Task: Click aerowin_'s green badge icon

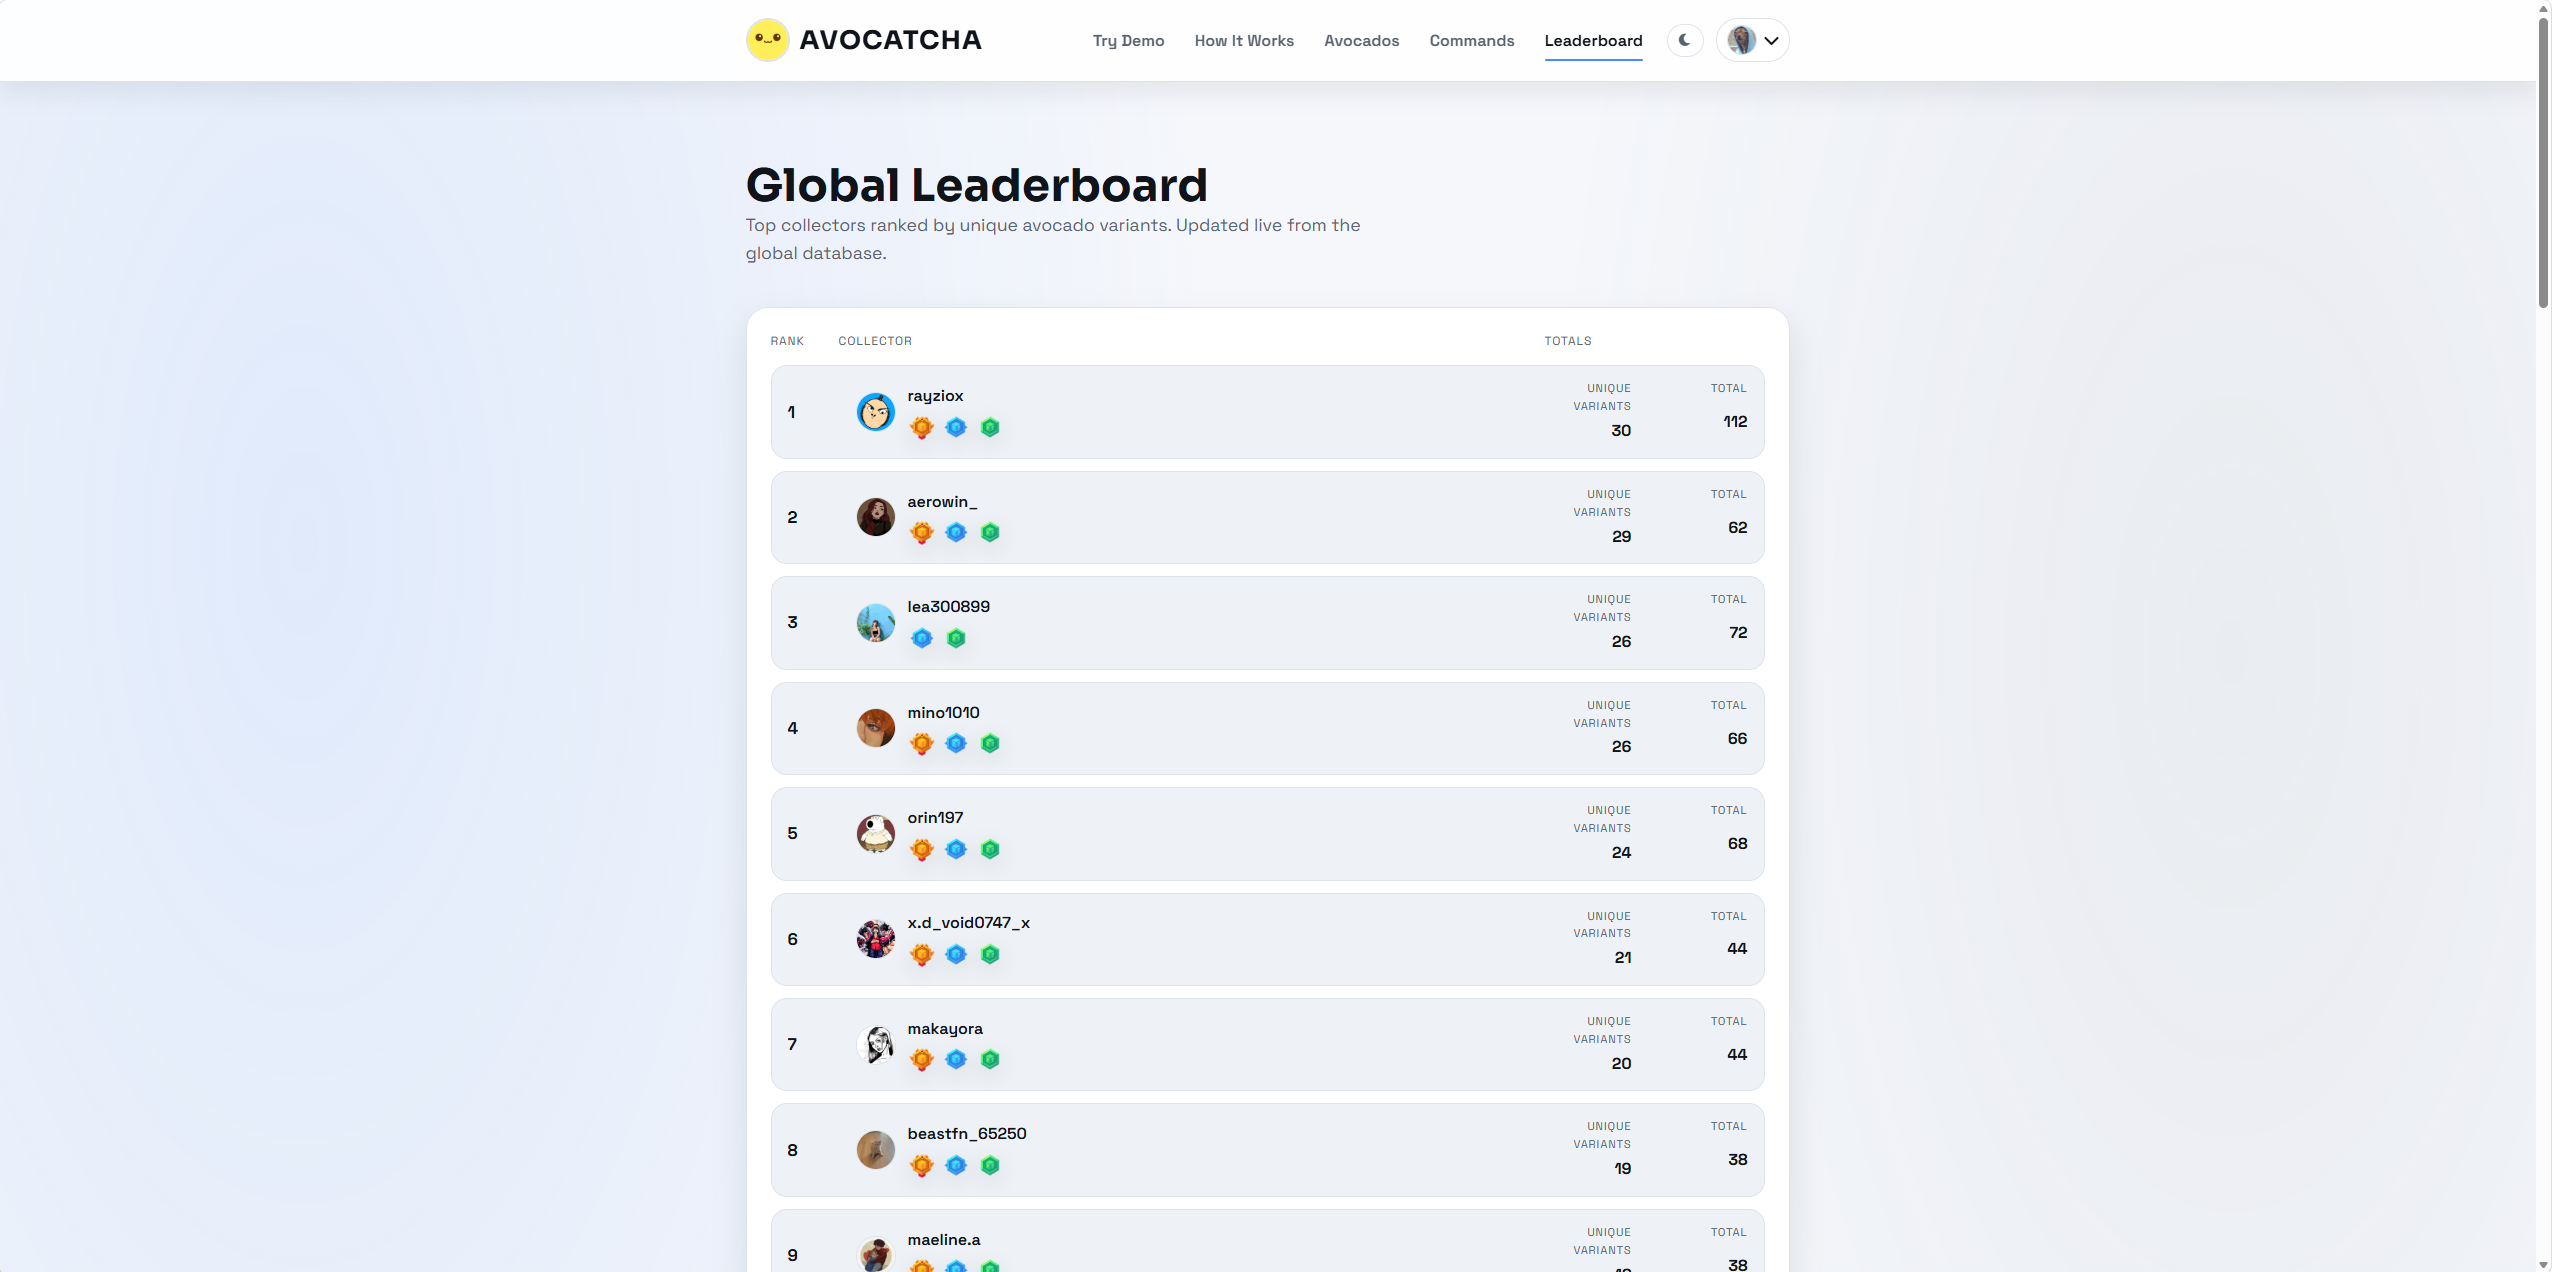Action: pyautogui.click(x=990, y=533)
